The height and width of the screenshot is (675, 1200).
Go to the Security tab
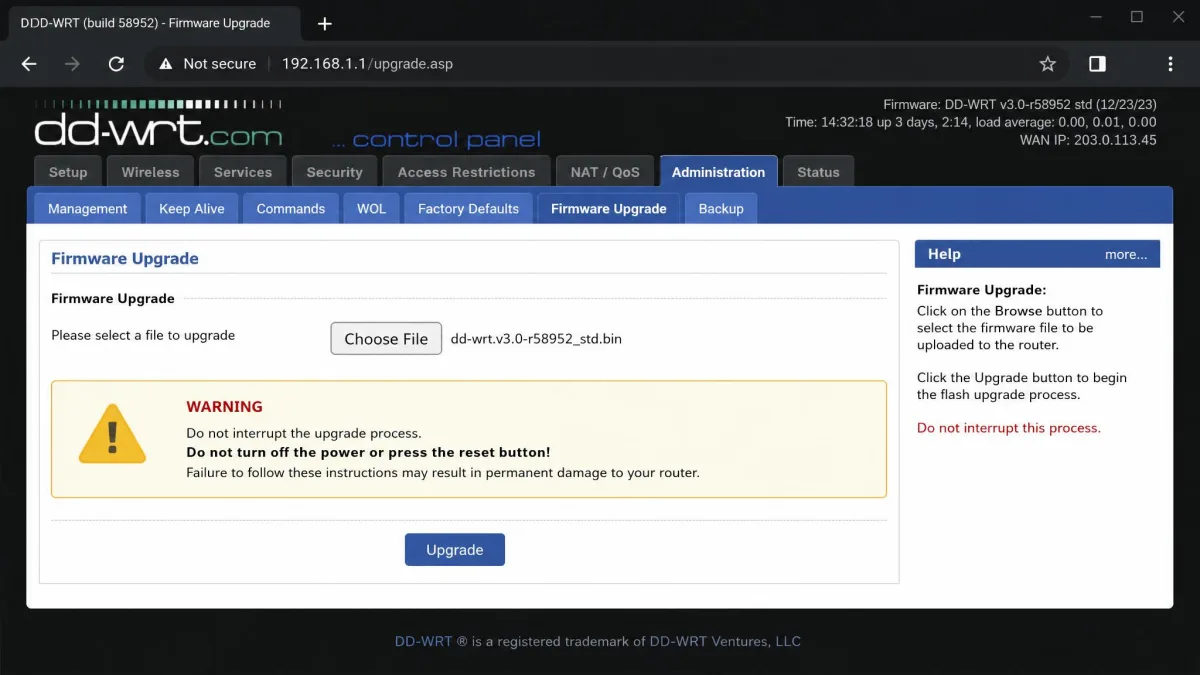click(x=334, y=172)
